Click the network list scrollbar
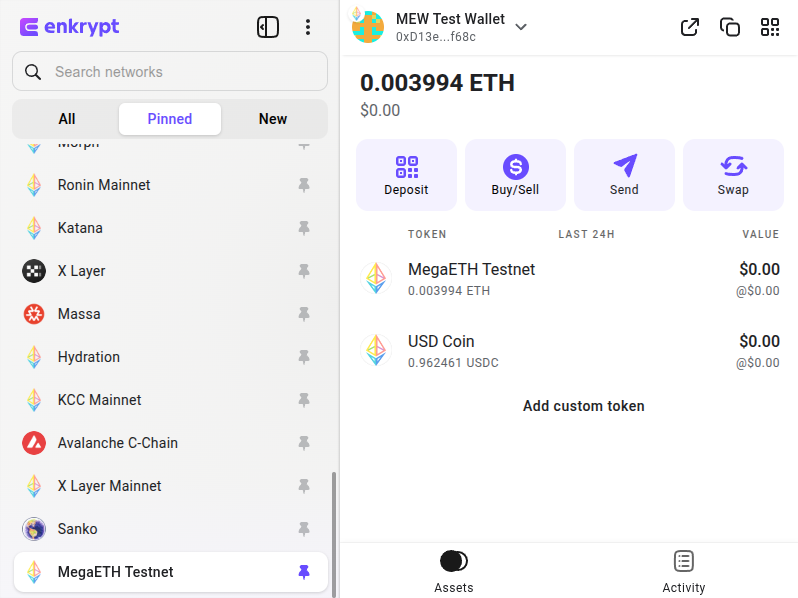 point(334,534)
